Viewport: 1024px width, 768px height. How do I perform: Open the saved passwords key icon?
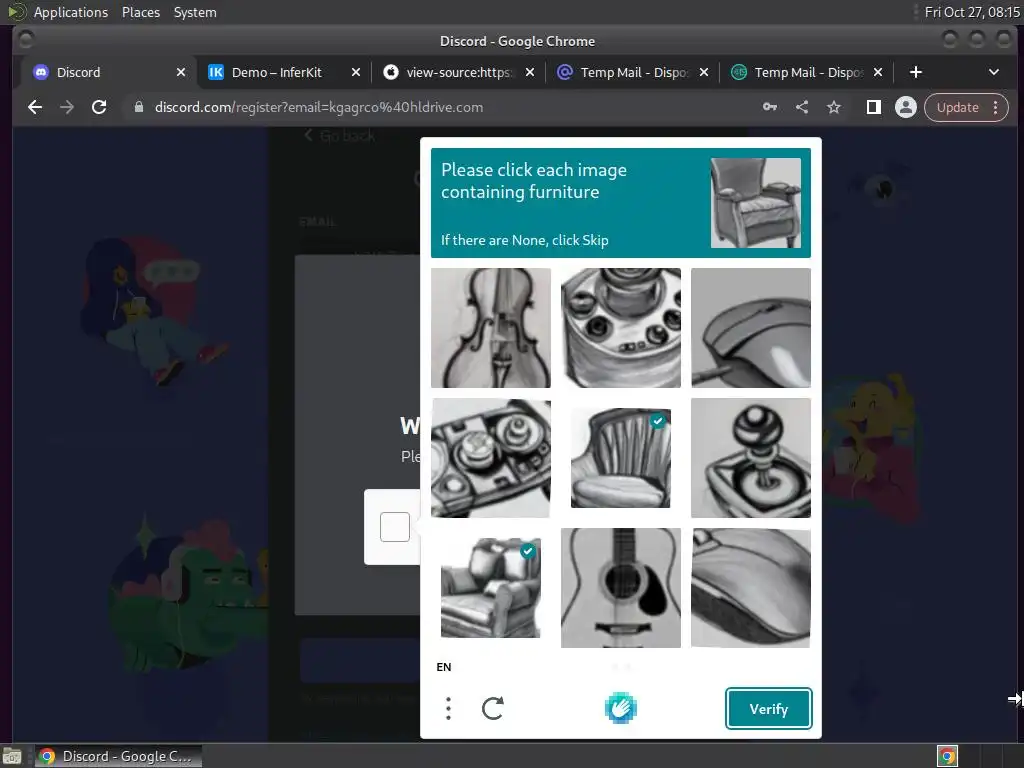(x=770, y=107)
